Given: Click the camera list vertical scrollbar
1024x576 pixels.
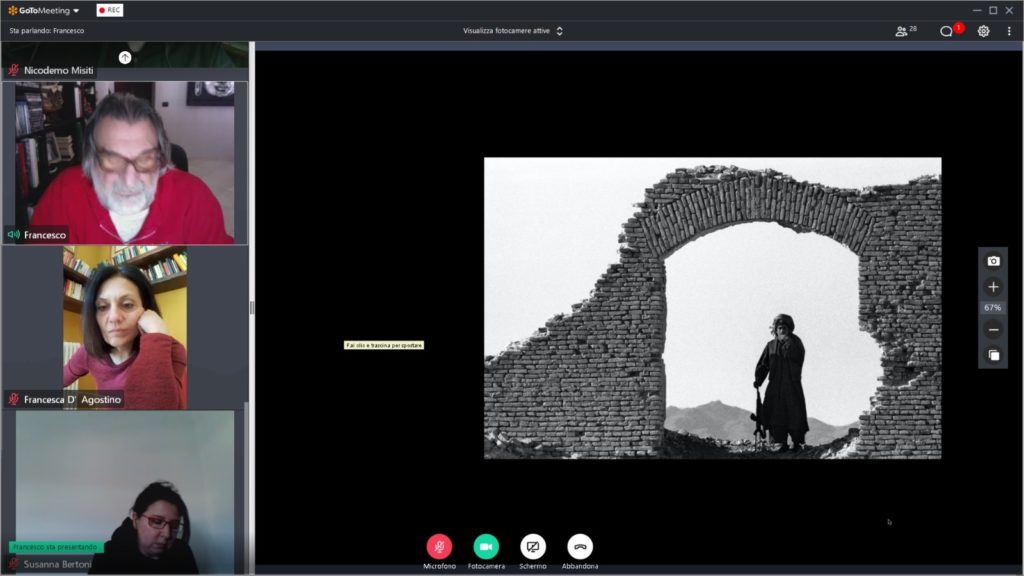Looking at the screenshot, I should click(x=246, y=488).
